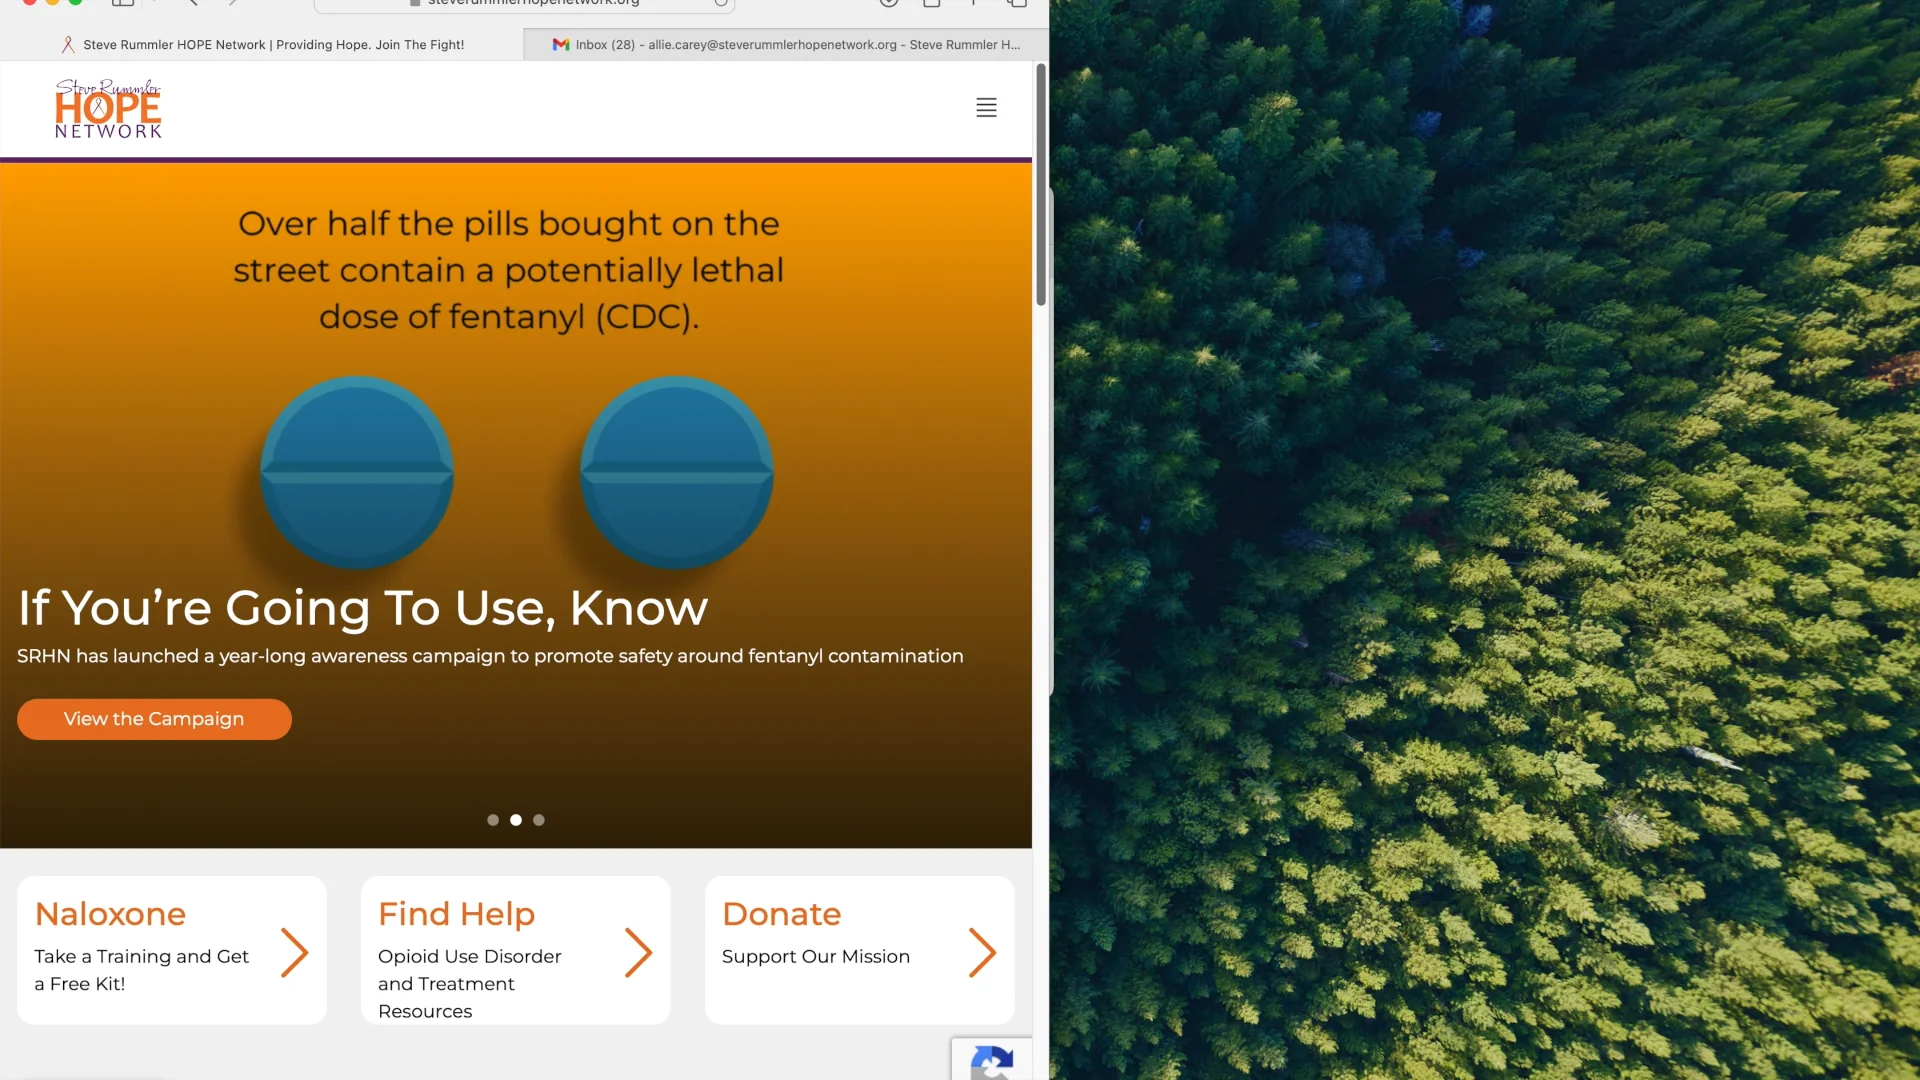Click the ribbon favicon on HOPE tab
This screenshot has width=1920, height=1080.
(68, 45)
